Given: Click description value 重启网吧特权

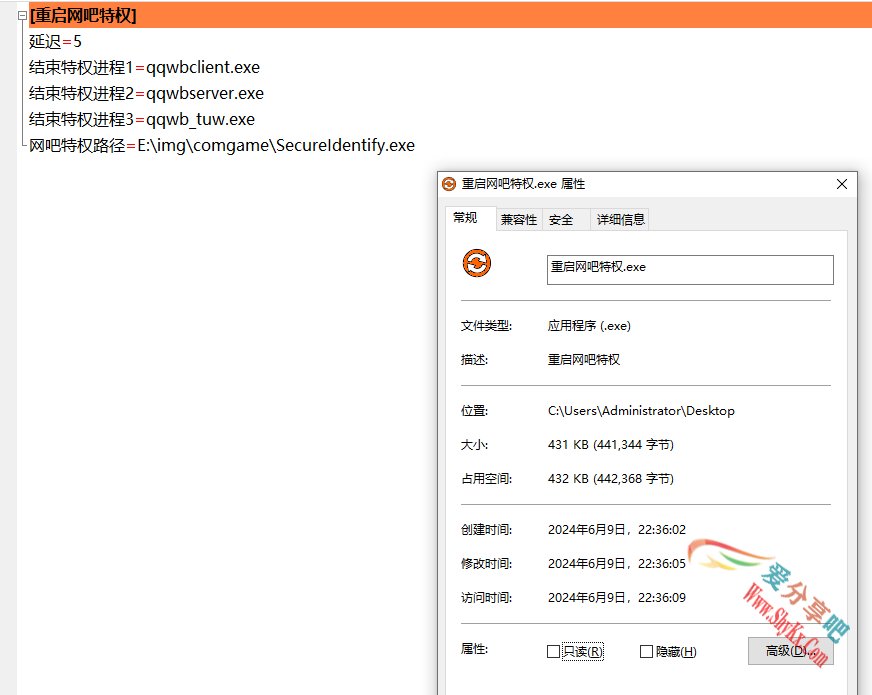Looking at the screenshot, I should pos(584,360).
